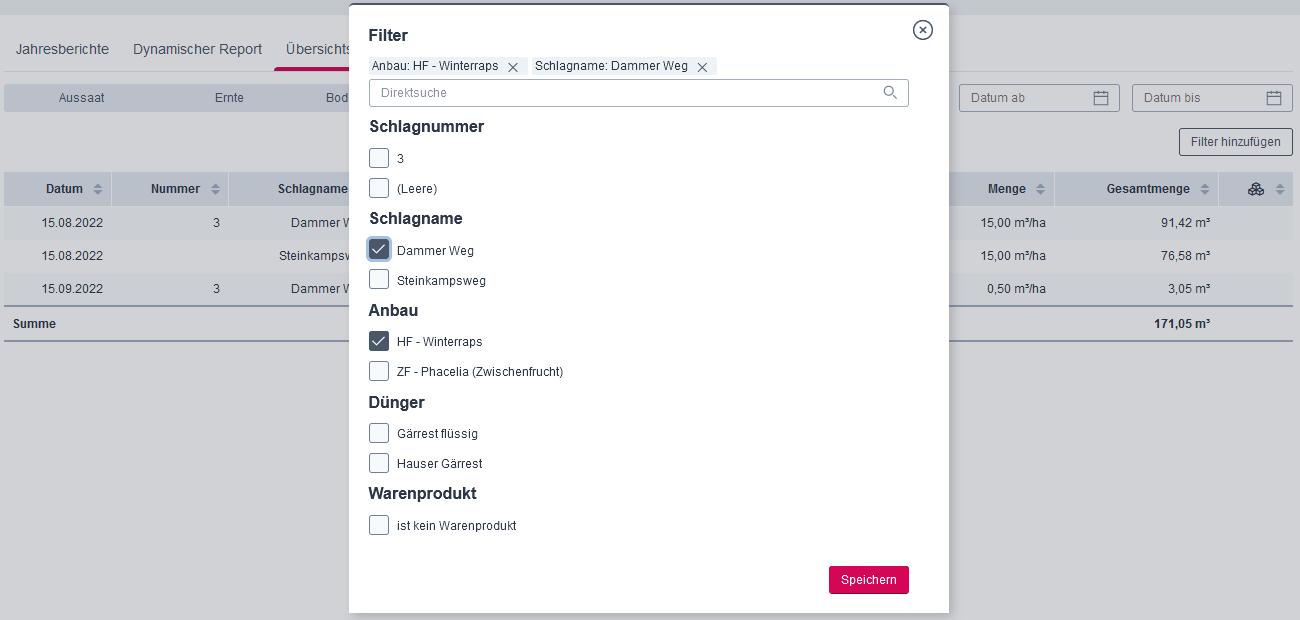Click the 'Filter hinzufügen' button

(1236, 142)
